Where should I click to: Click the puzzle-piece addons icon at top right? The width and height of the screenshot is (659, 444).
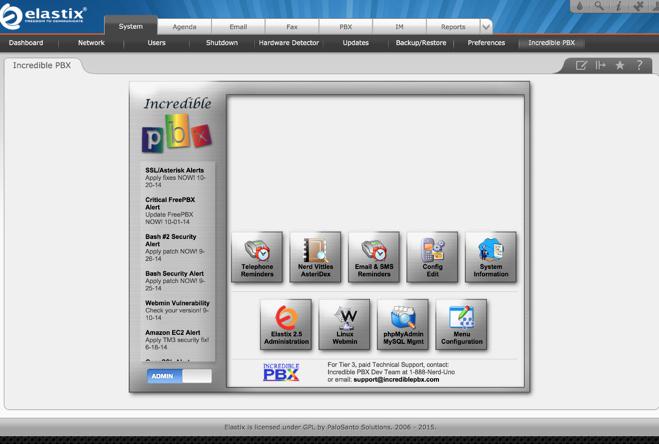pos(638,6)
